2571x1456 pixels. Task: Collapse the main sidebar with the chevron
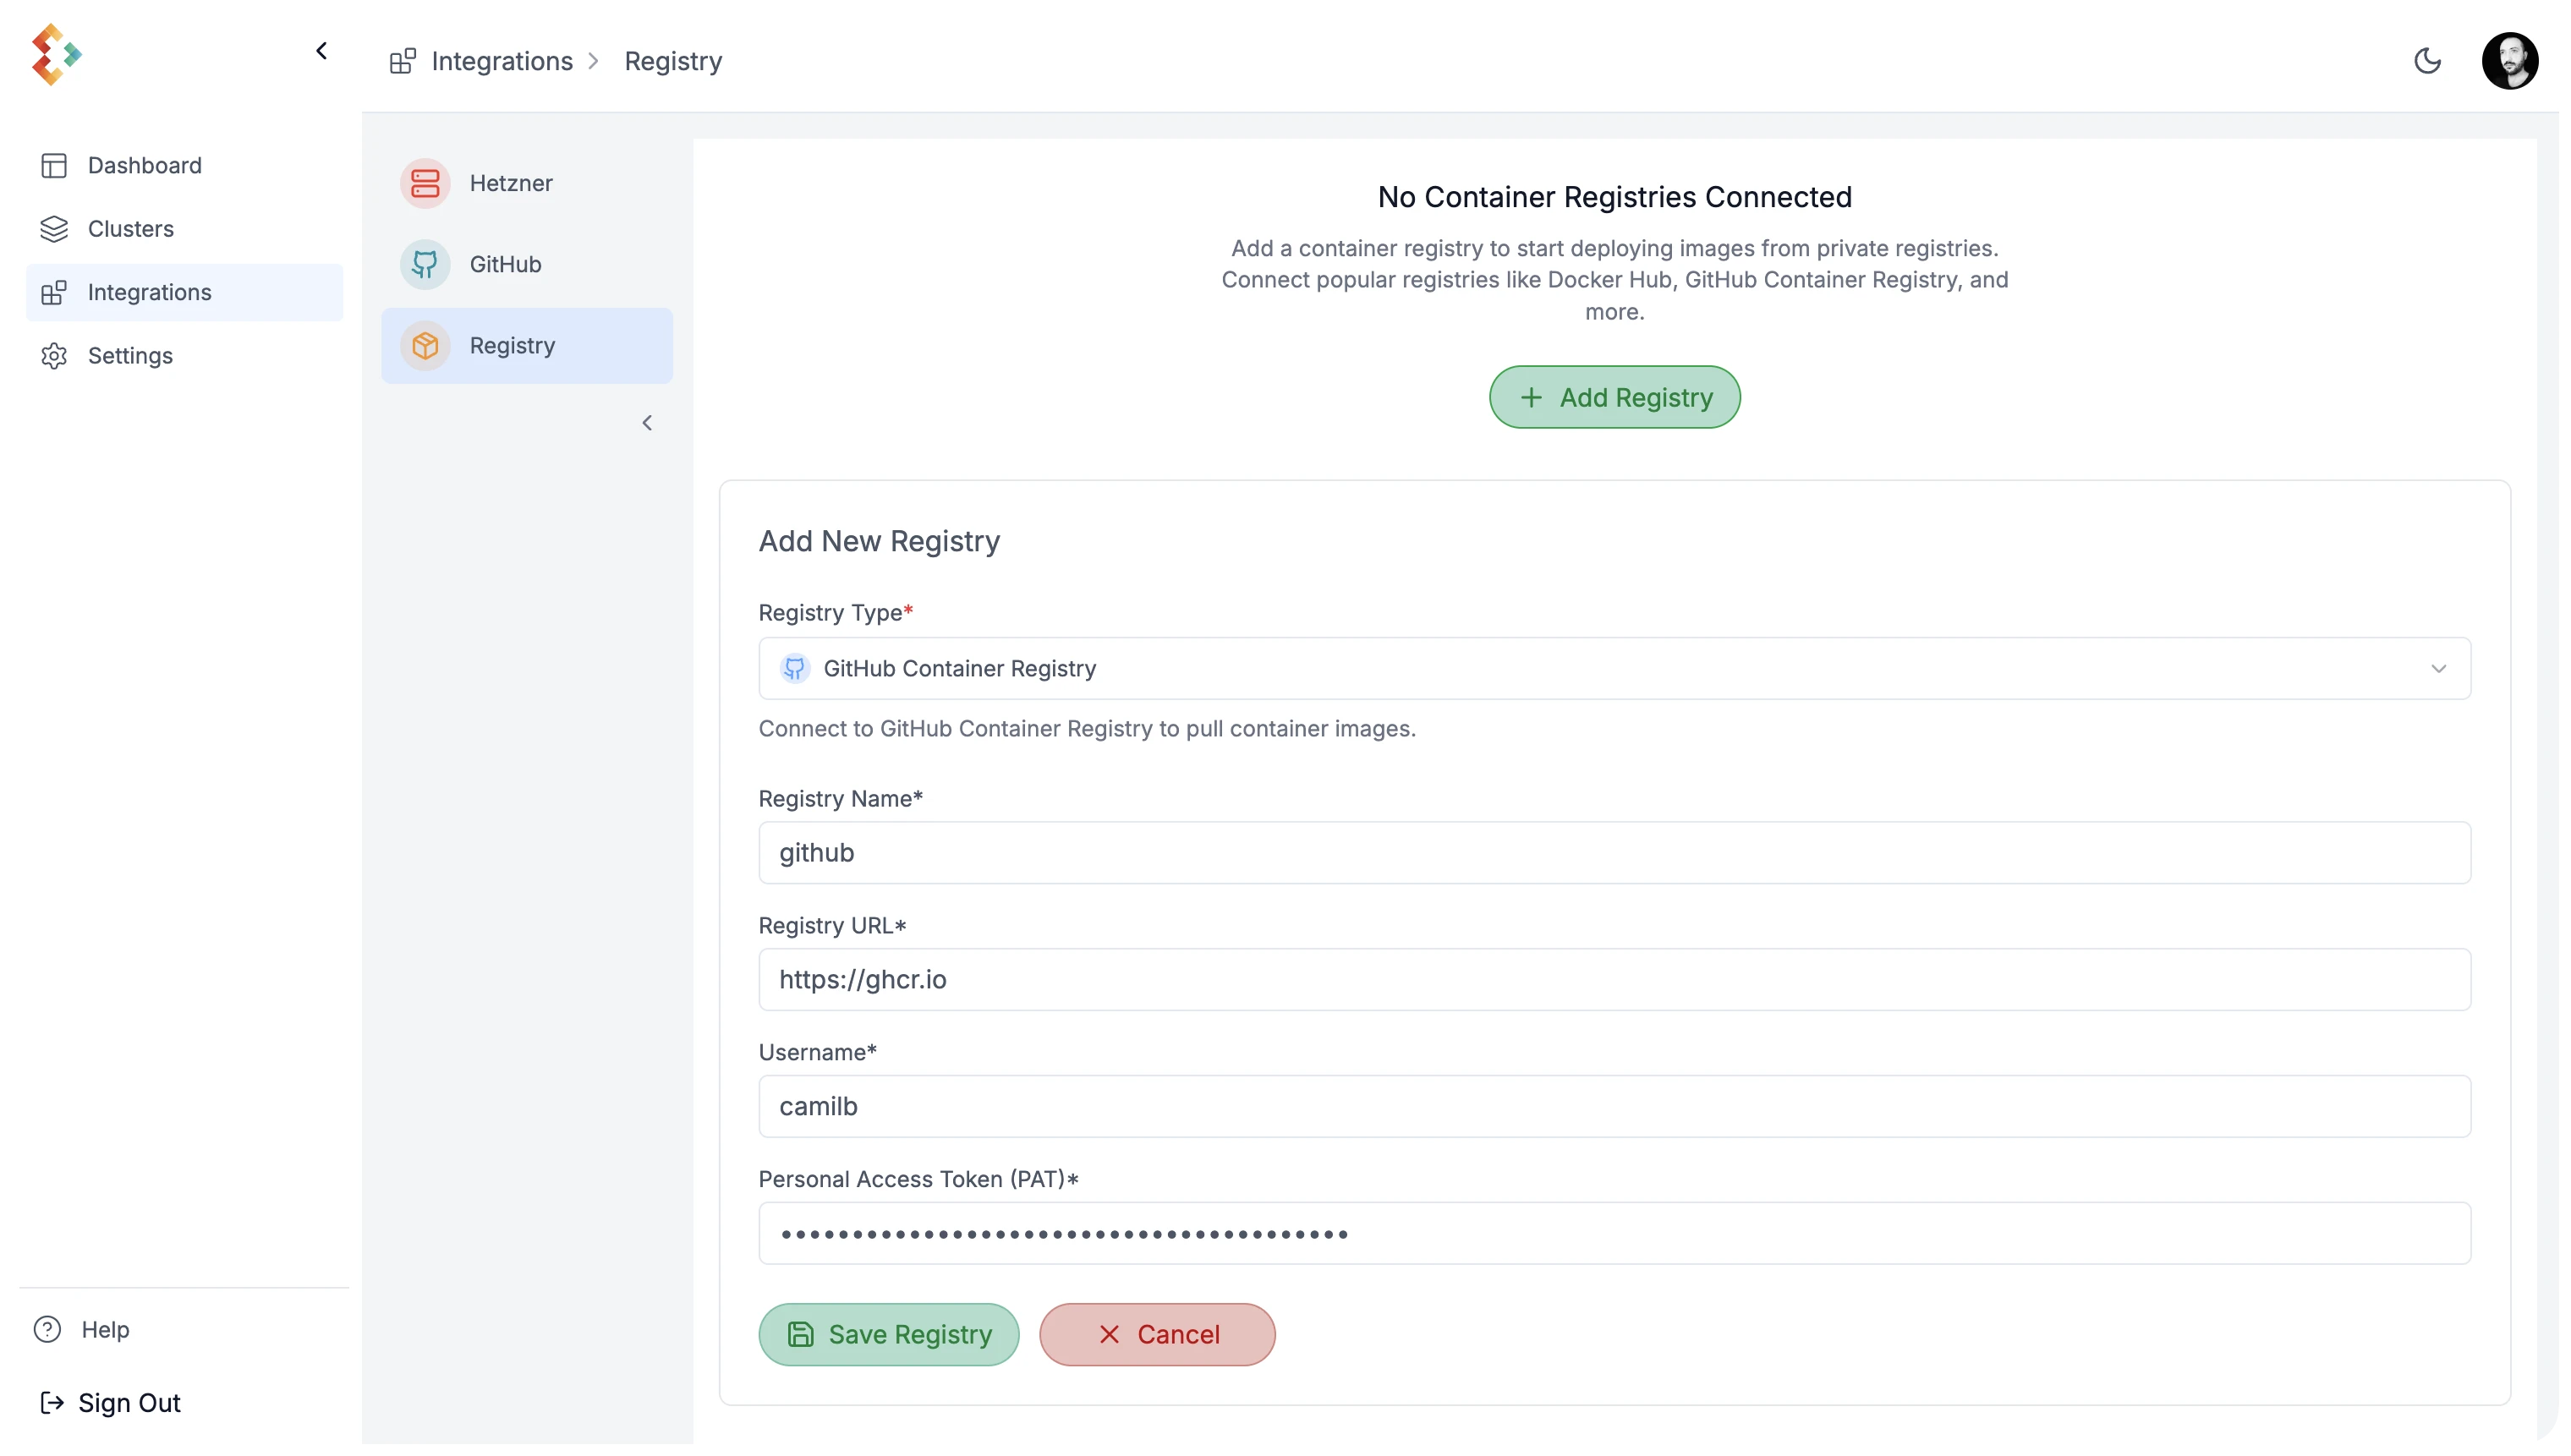(322, 51)
